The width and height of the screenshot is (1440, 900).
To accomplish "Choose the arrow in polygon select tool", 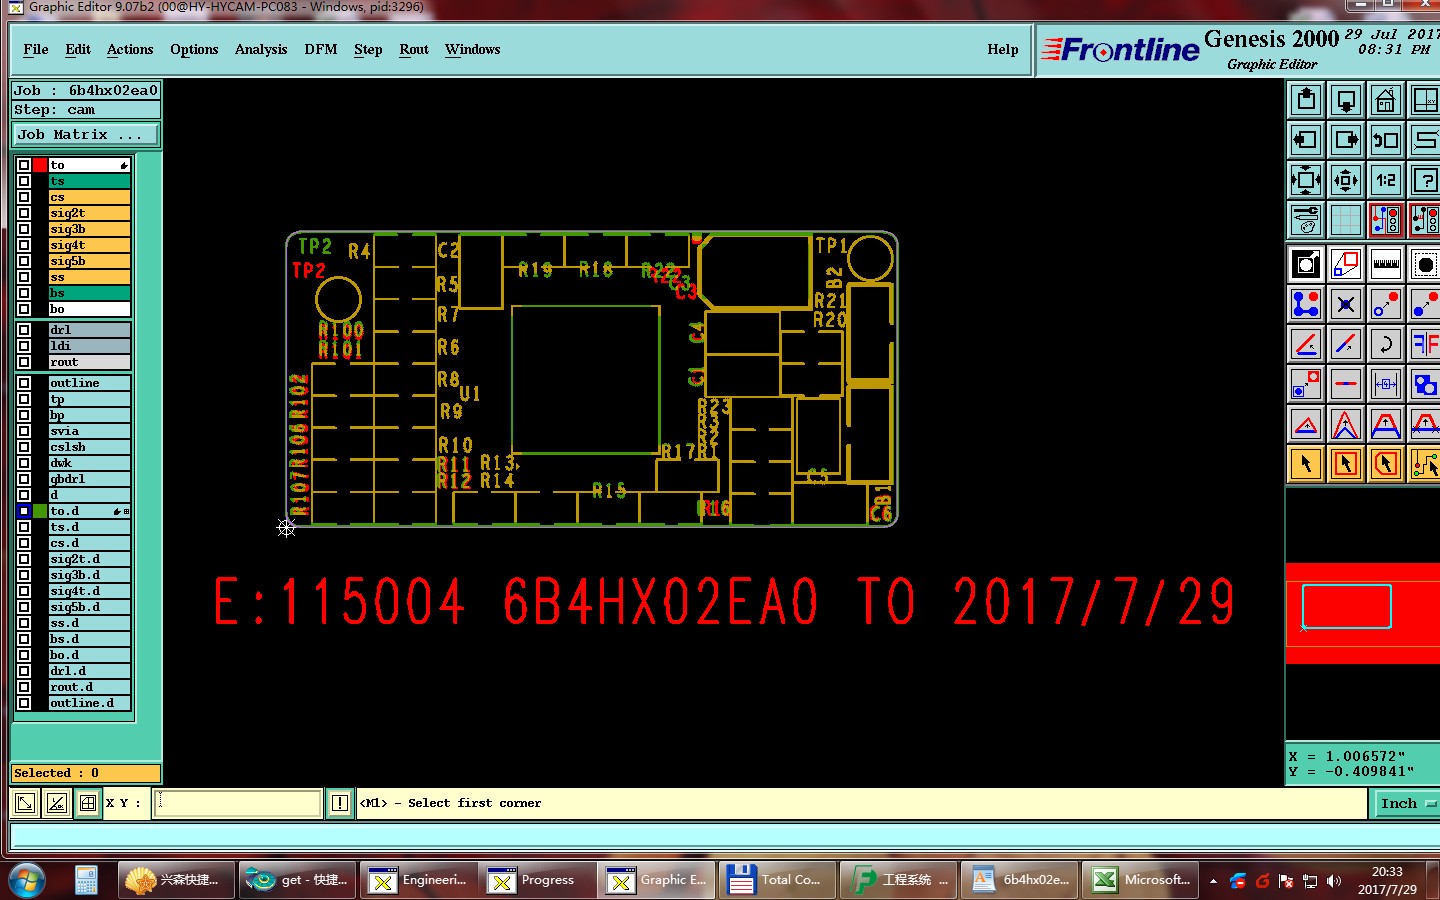I will click(x=1386, y=464).
